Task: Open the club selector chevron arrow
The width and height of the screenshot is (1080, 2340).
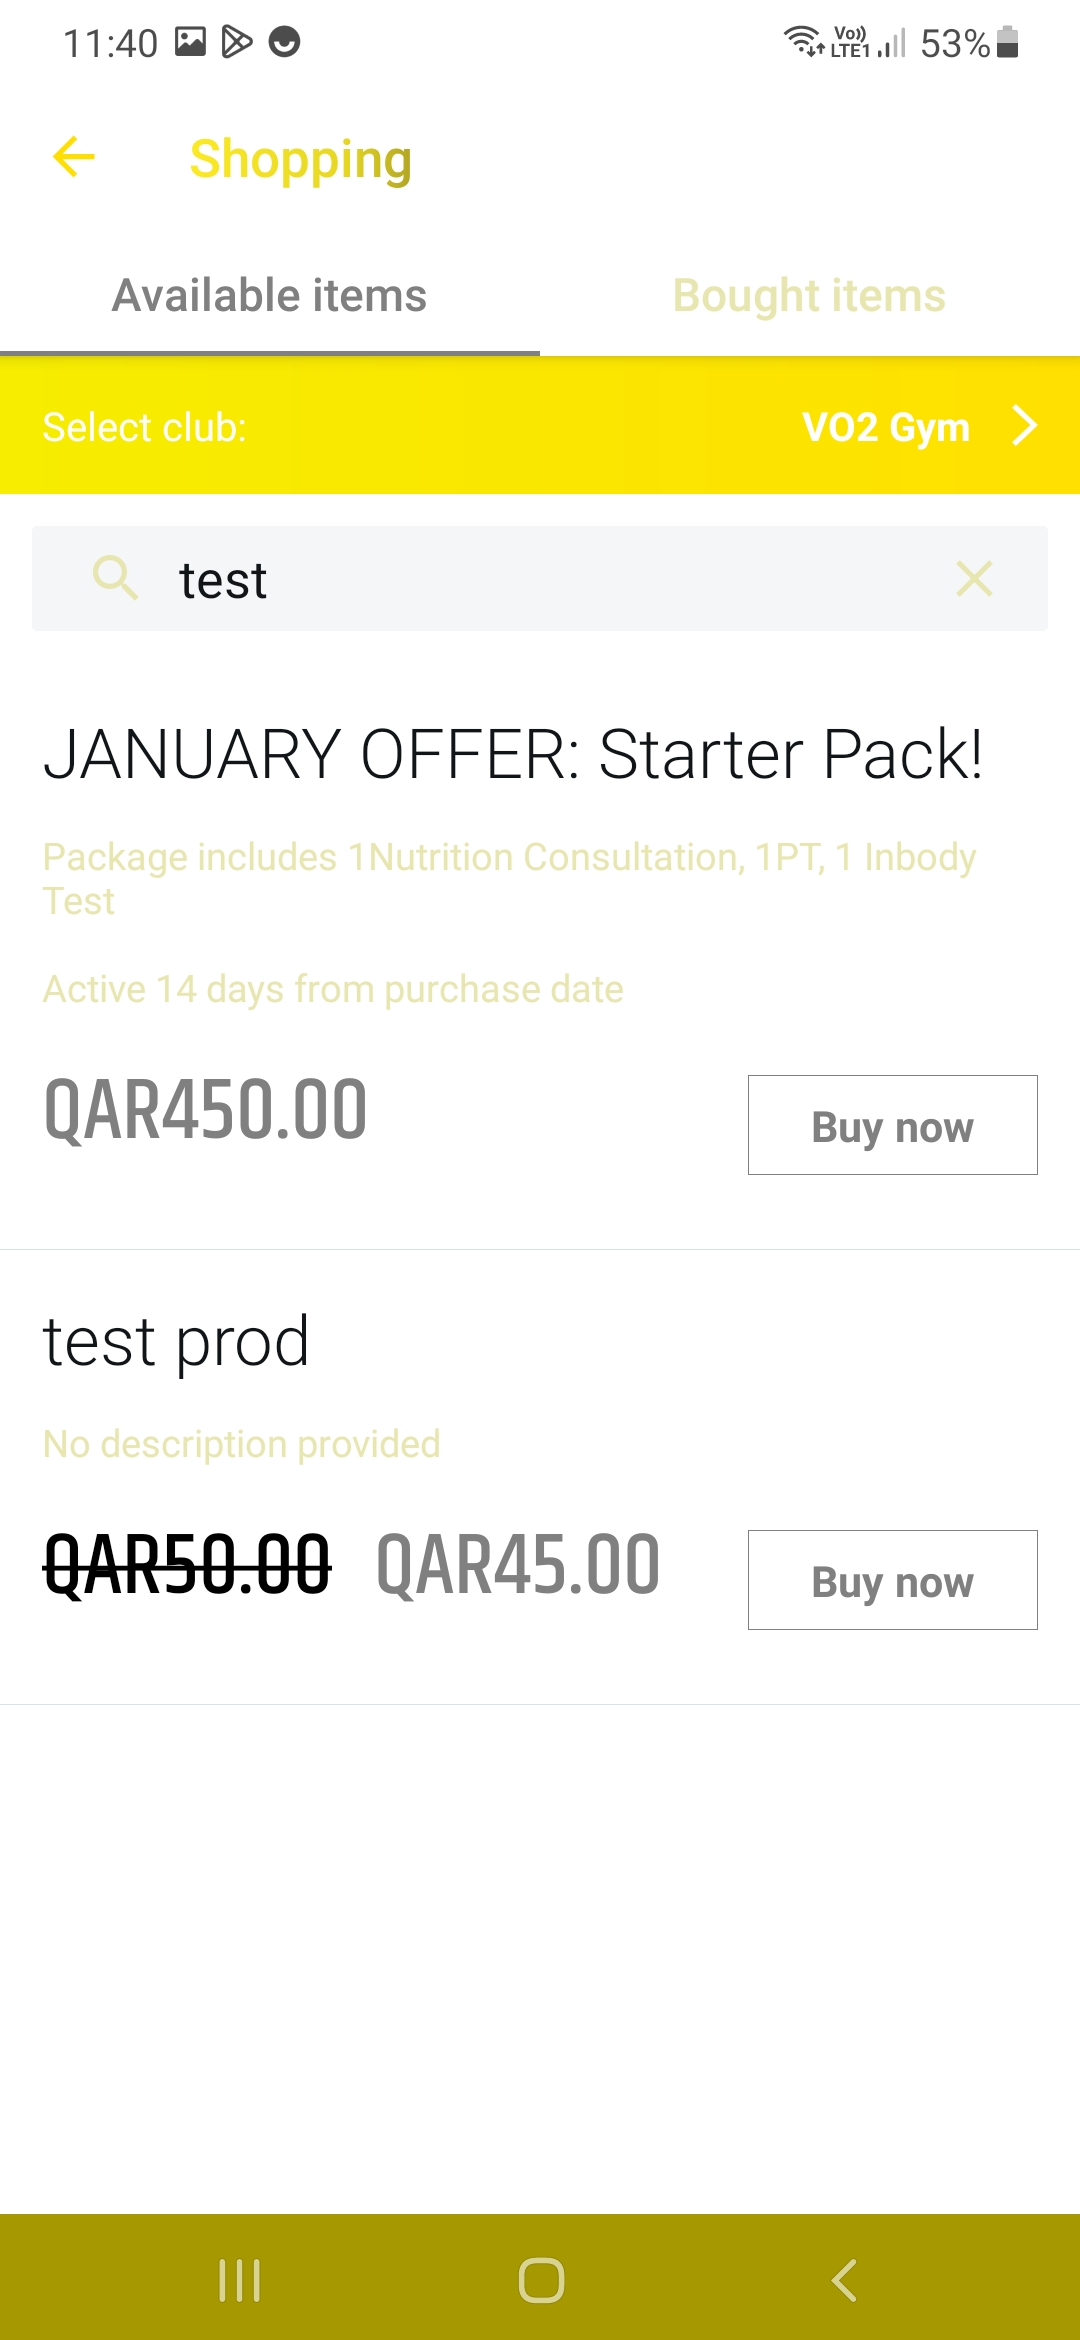Action: click(x=1025, y=425)
